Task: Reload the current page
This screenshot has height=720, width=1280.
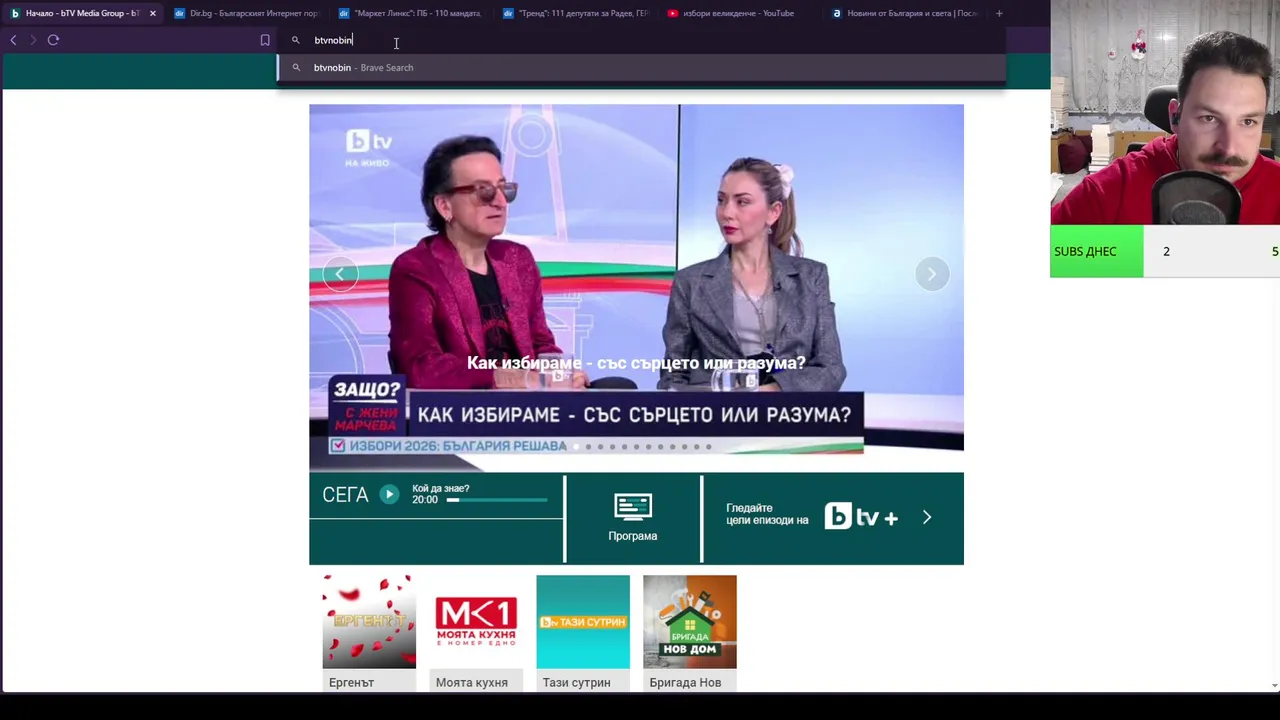Action: 53,40
